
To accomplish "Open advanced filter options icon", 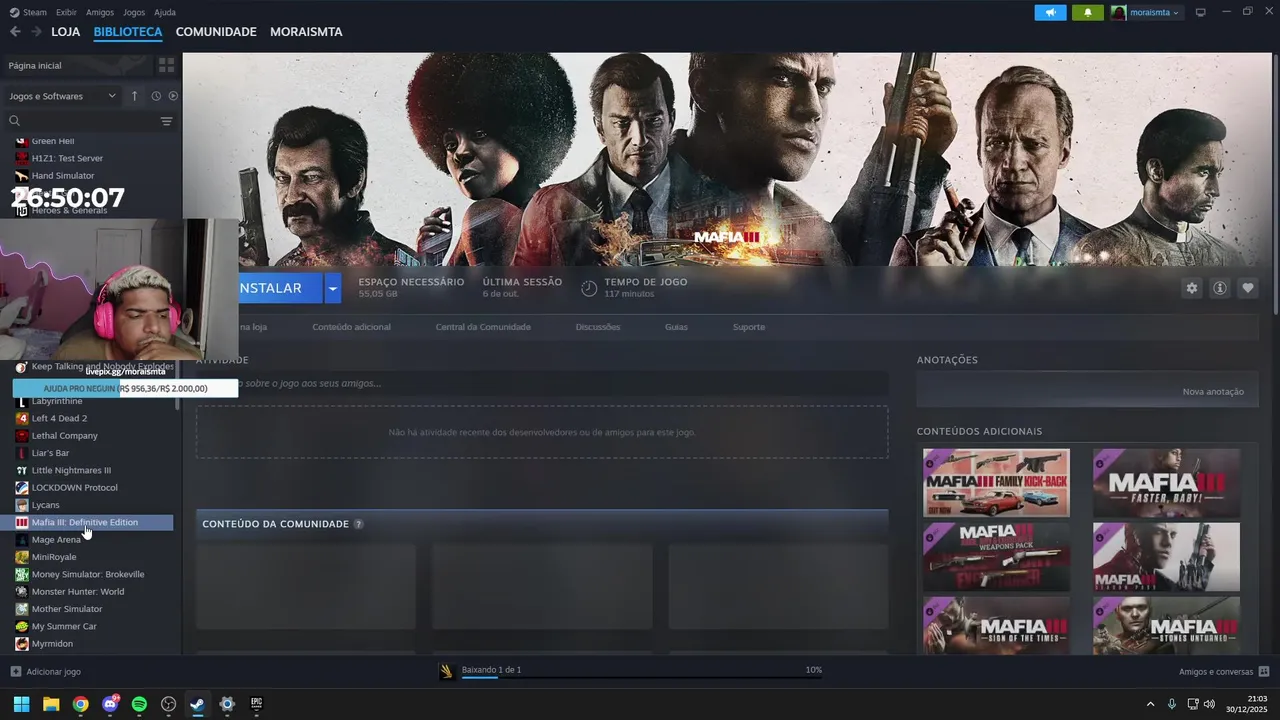I will click(x=166, y=121).
